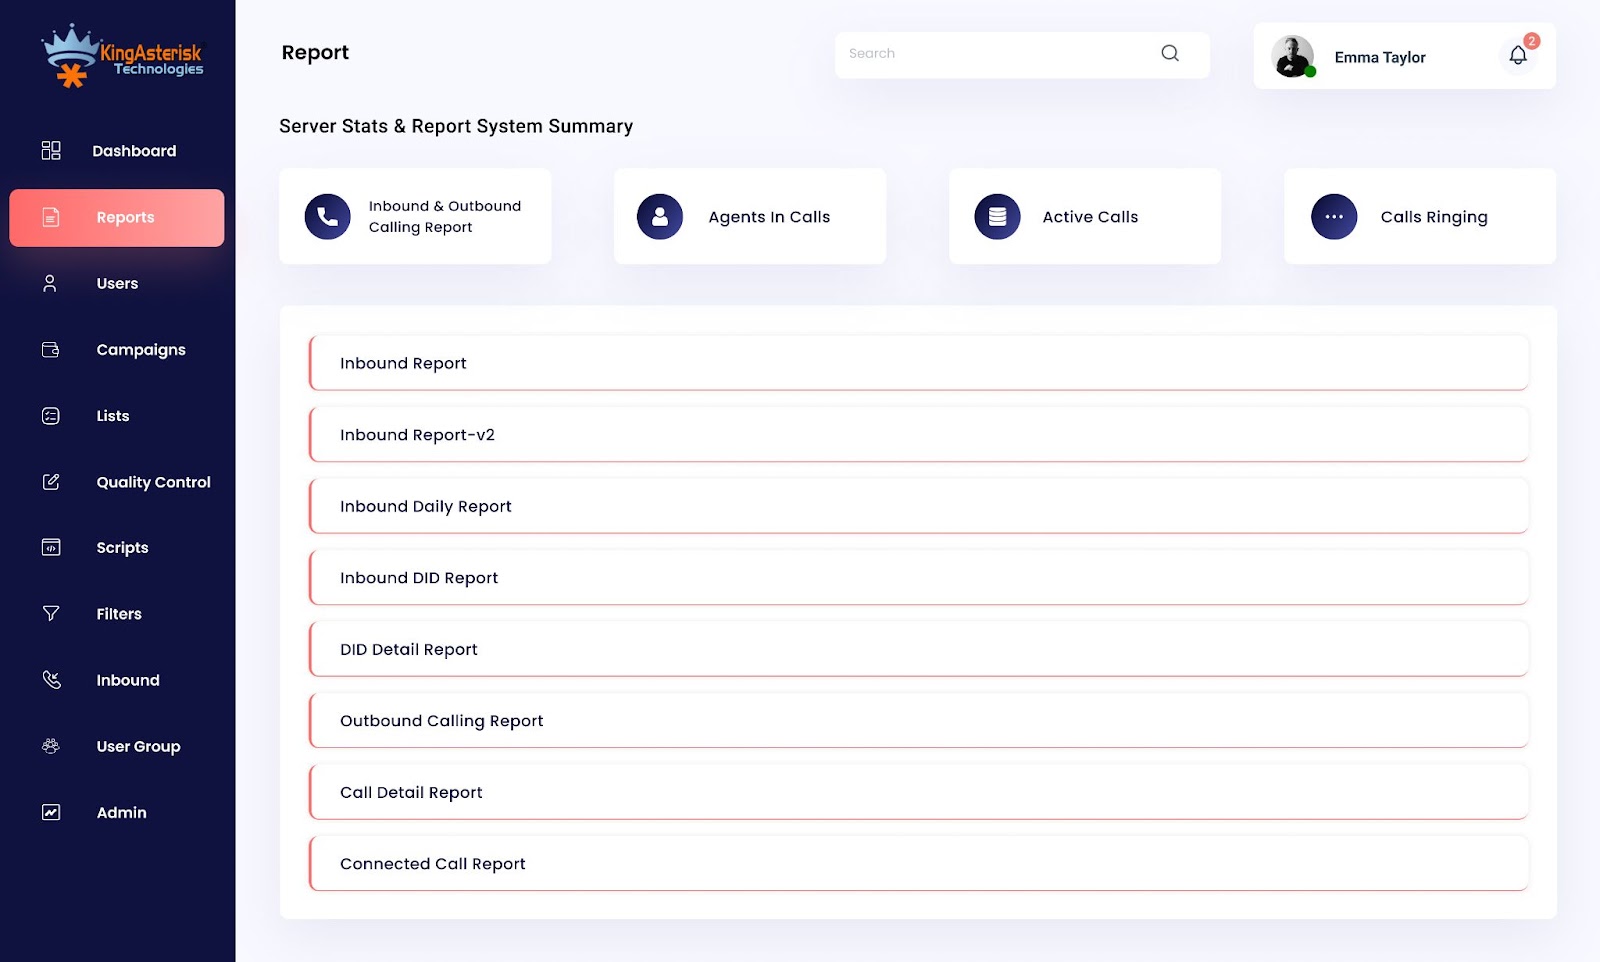This screenshot has width=1600, height=962.
Task: Open the Inbound Report row
Action: 919,363
